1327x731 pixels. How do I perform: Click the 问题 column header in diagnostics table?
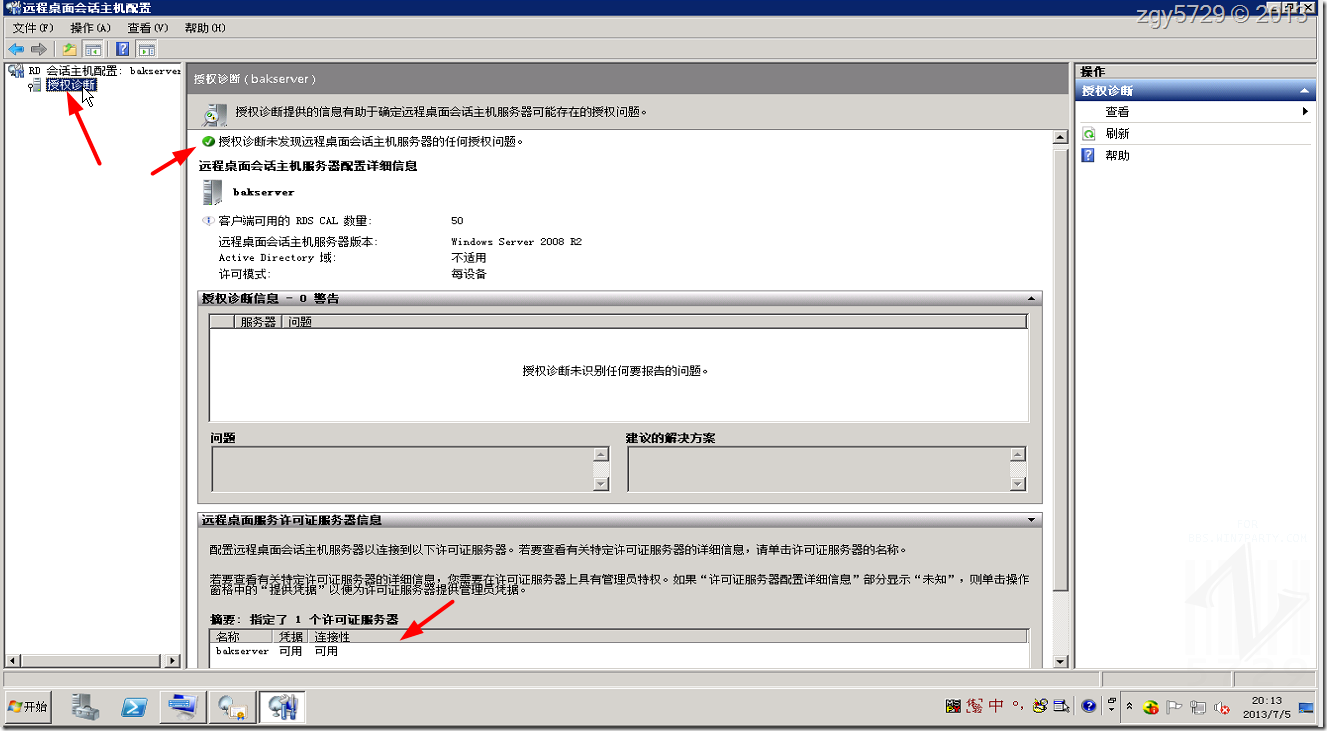point(655,322)
